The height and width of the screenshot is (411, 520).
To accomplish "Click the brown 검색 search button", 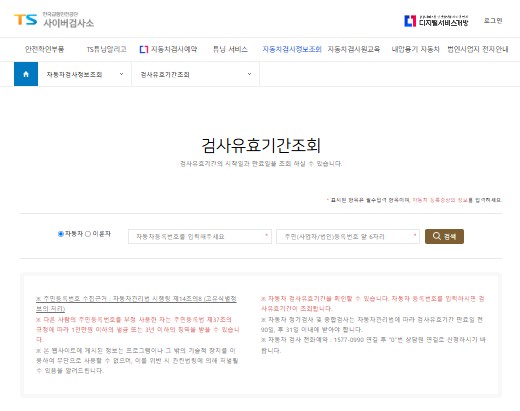I will tap(444, 236).
